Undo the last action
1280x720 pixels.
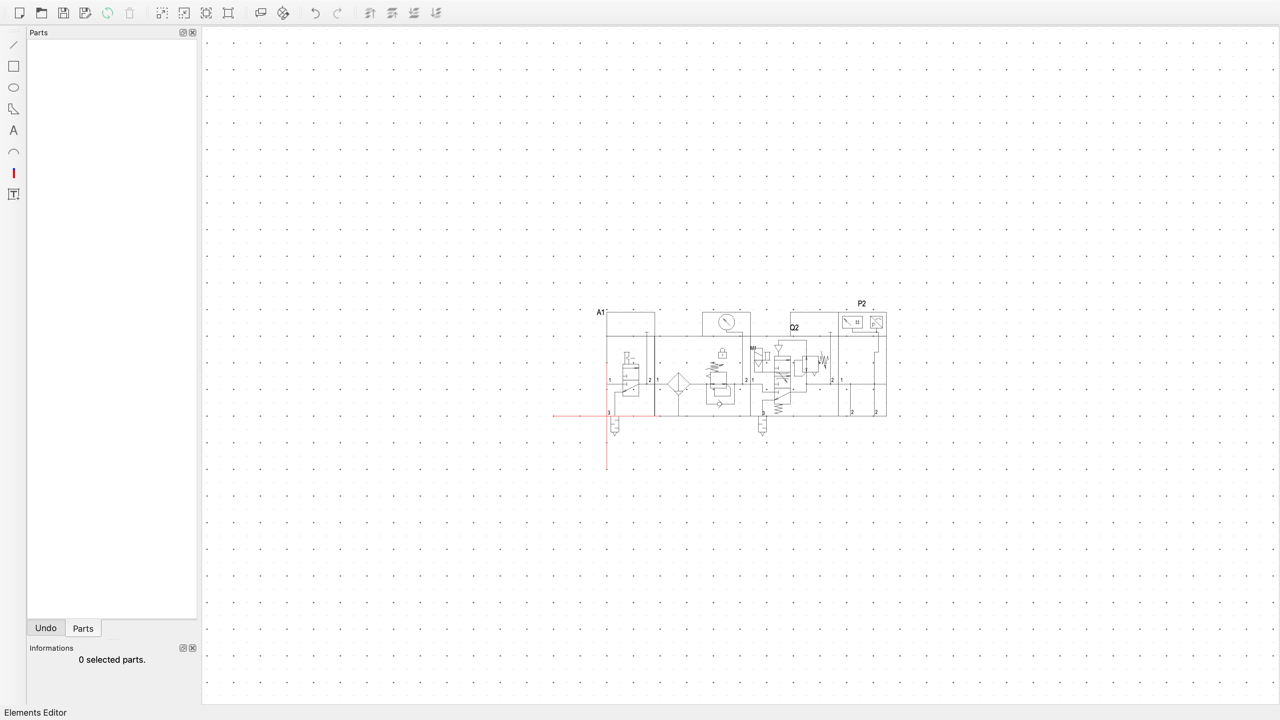pos(315,13)
